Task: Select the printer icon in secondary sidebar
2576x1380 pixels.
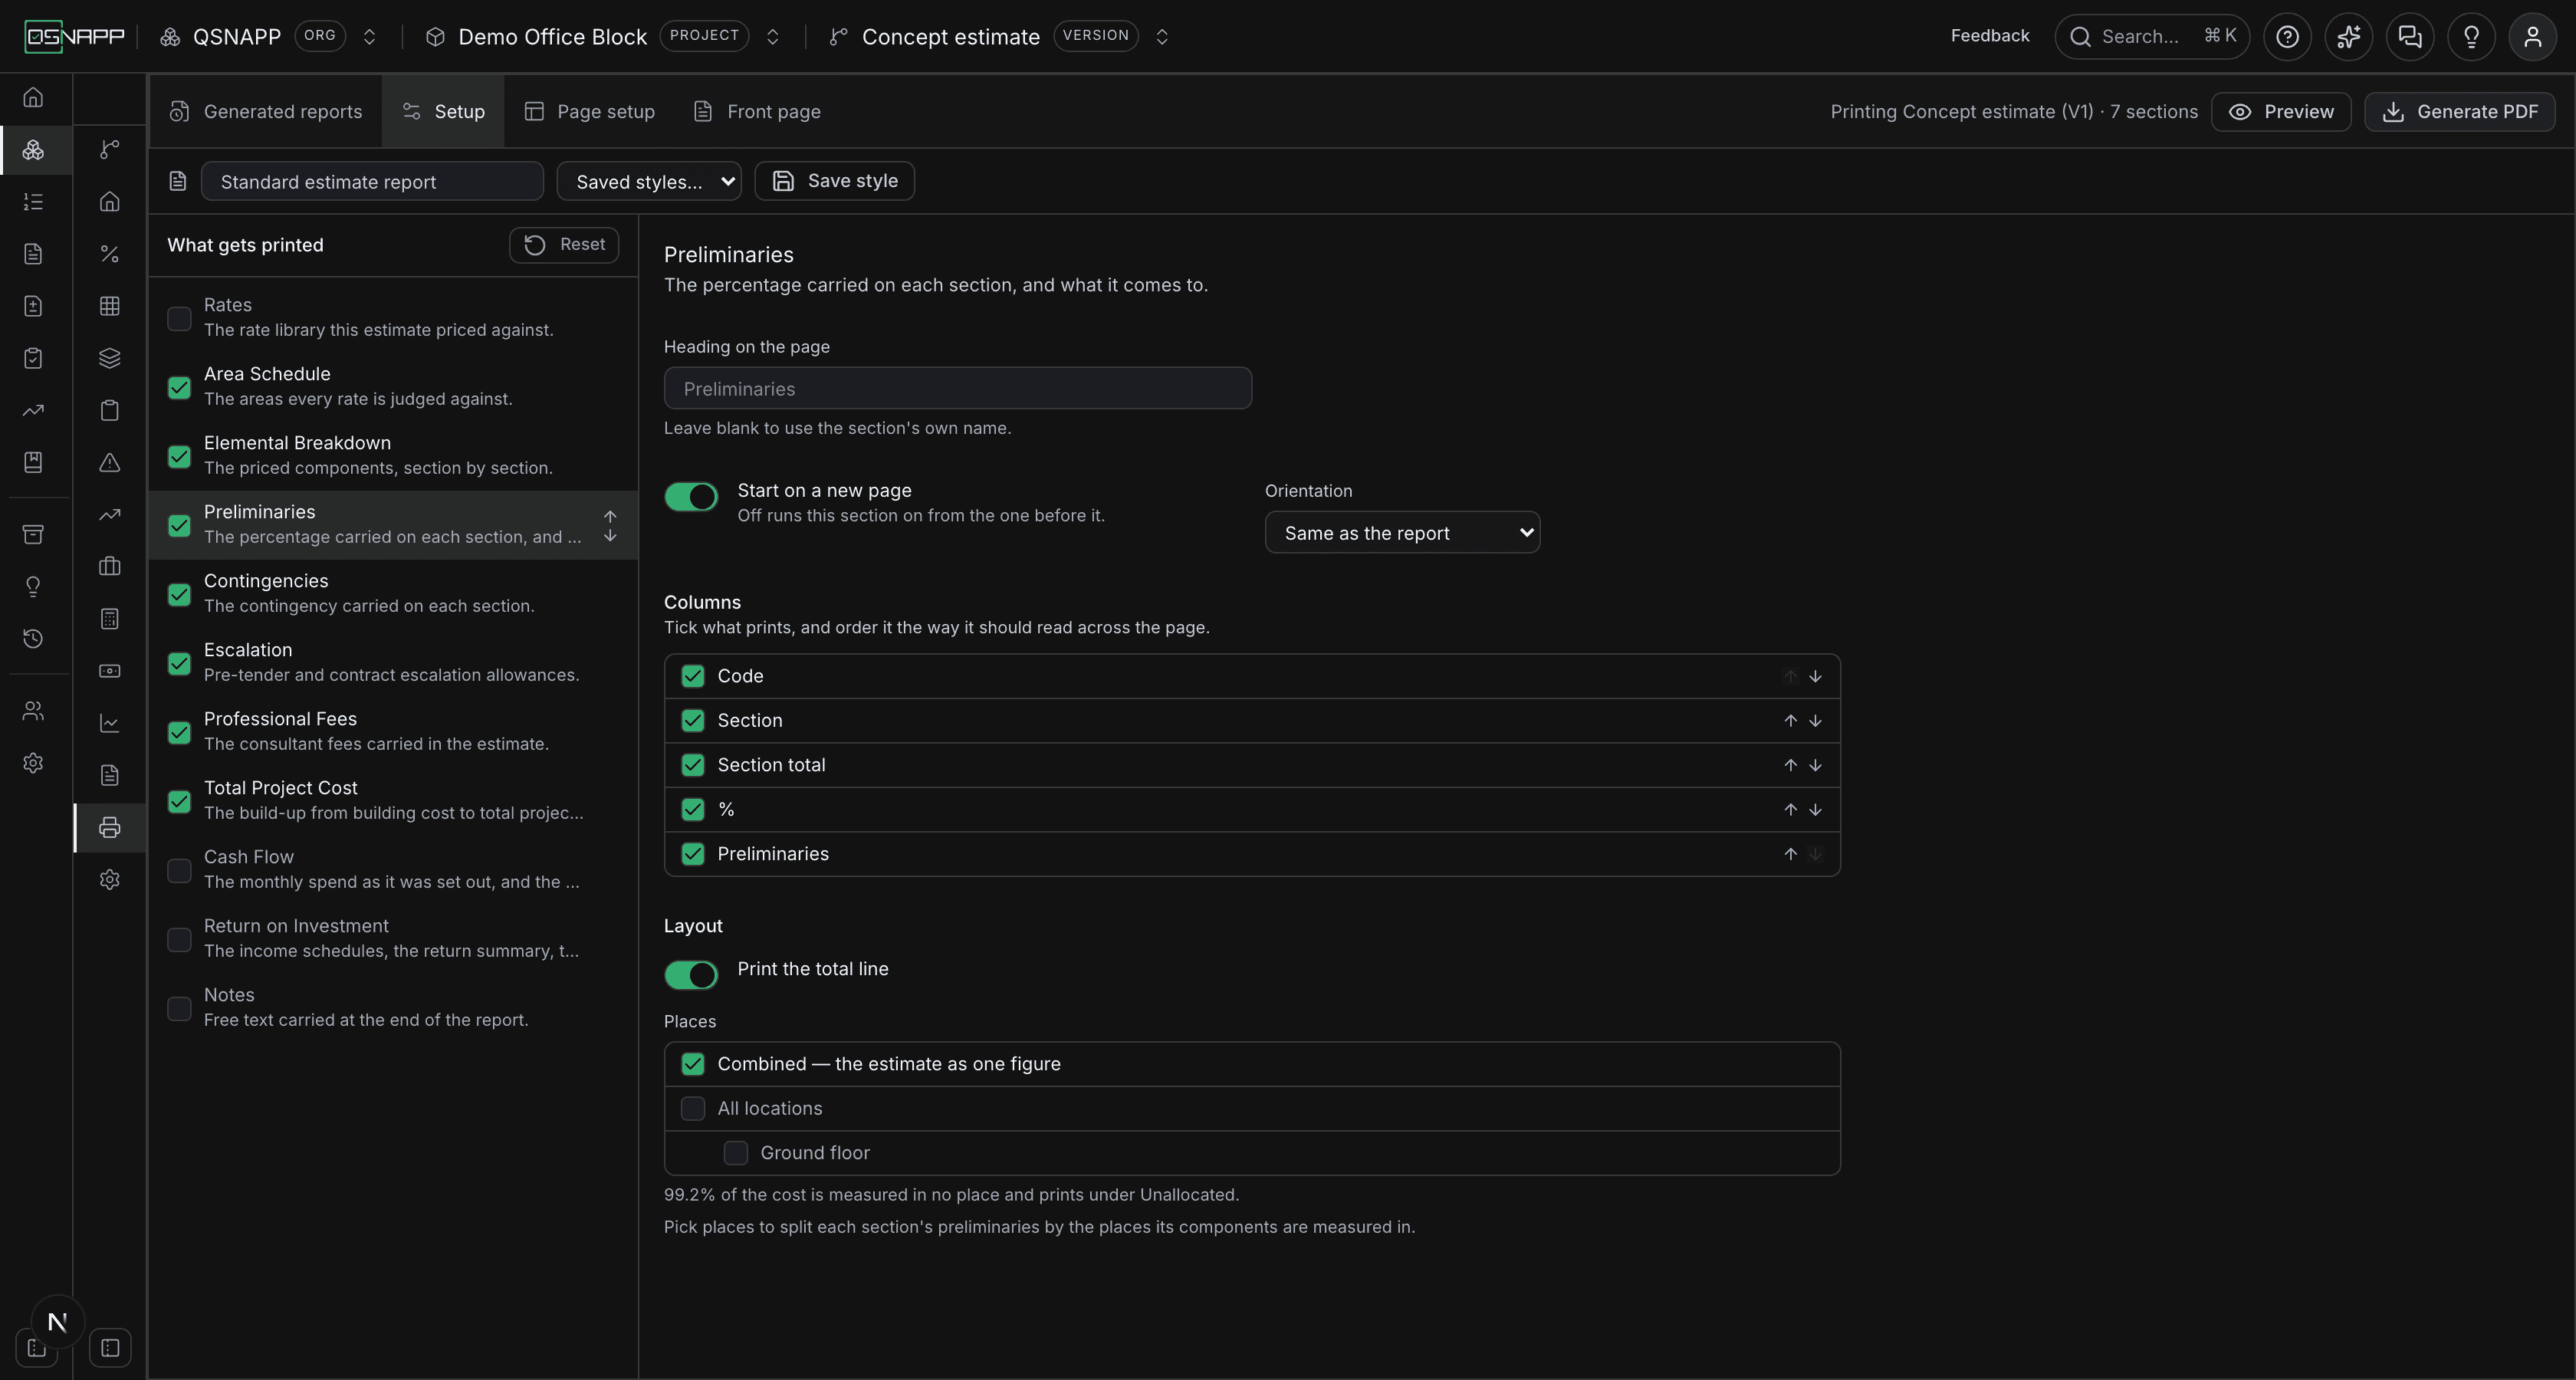Action: (x=110, y=827)
